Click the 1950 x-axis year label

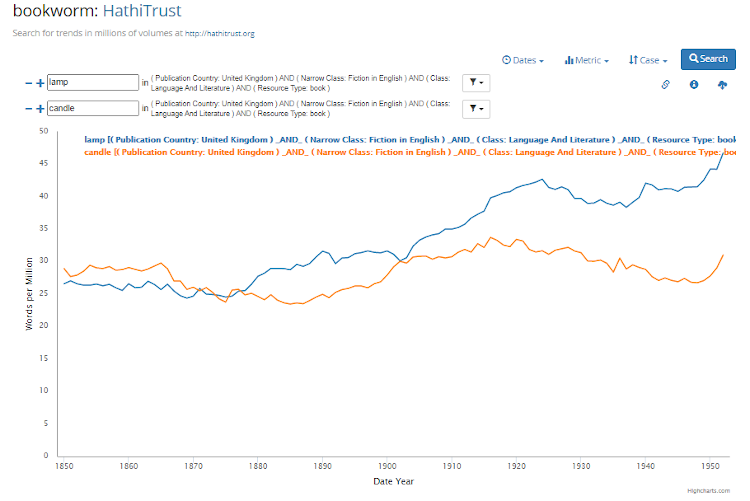click(x=710, y=466)
